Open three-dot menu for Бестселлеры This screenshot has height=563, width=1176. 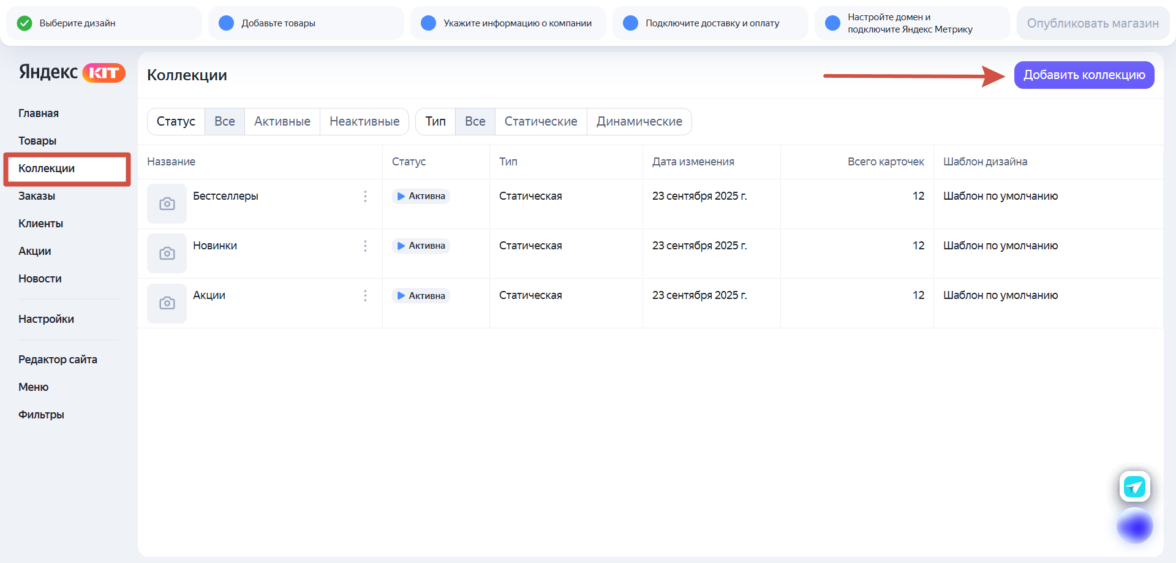pos(365,196)
